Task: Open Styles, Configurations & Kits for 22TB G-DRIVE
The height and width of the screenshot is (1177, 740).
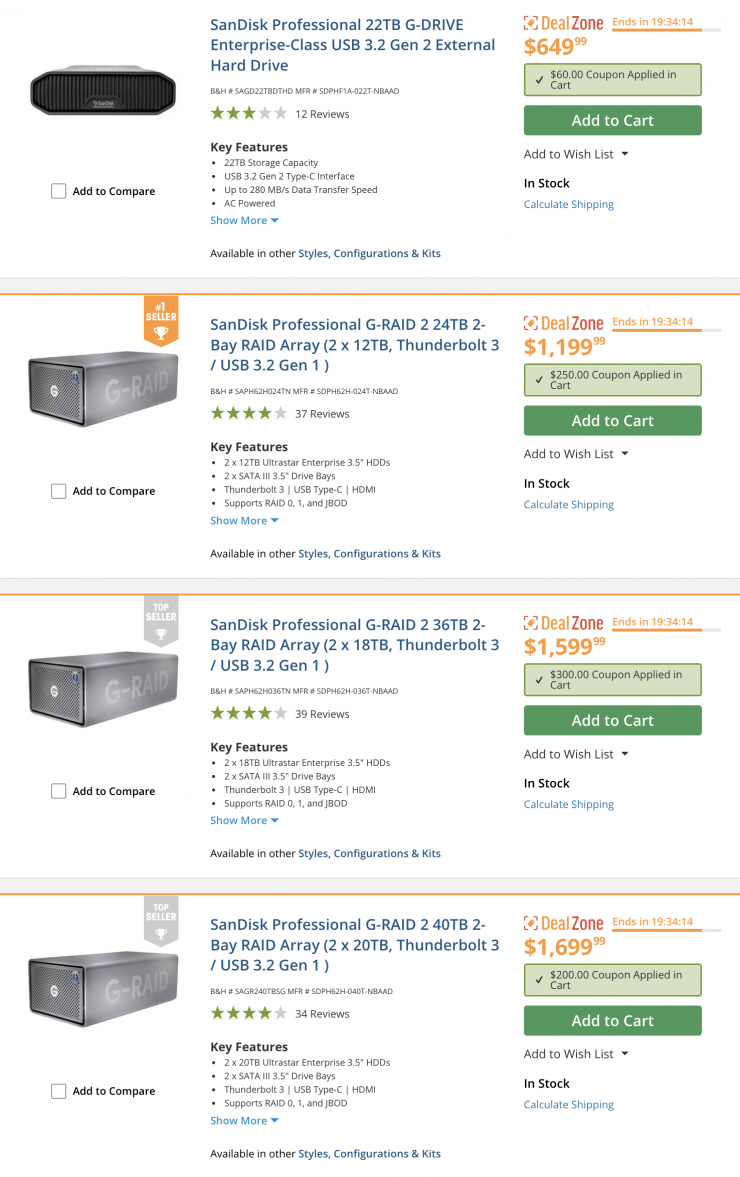Action: (x=369, y=253)
